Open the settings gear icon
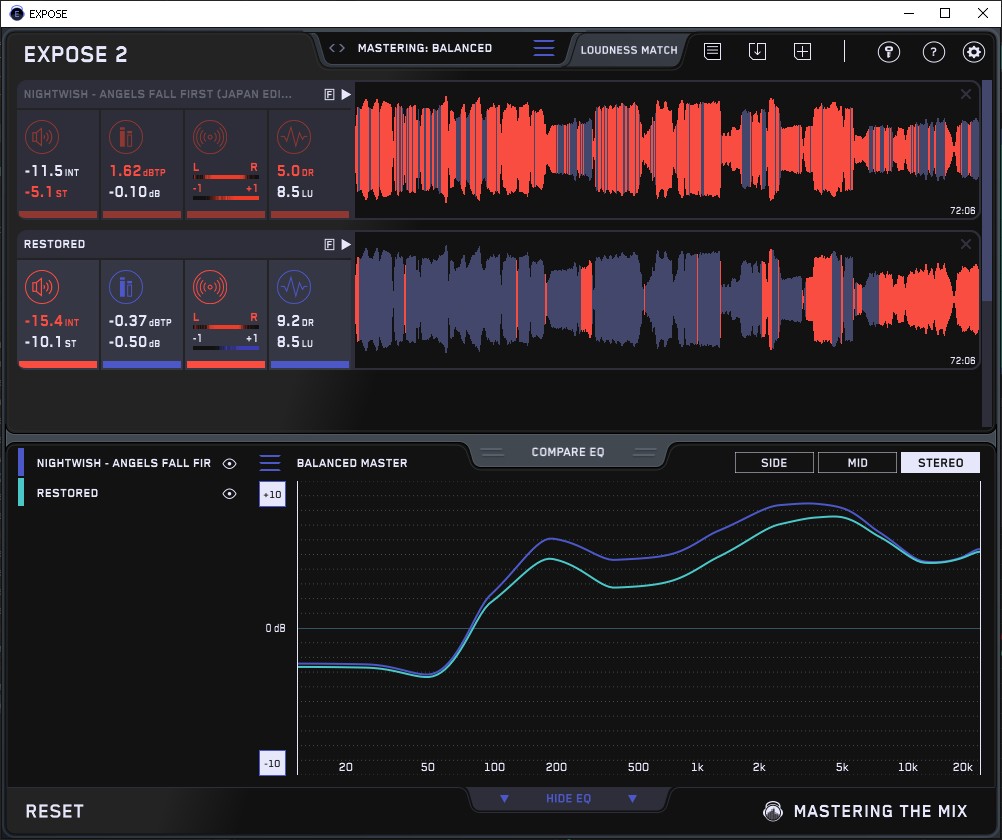This screenshot has width=1002, height=840. pos(973,52)
